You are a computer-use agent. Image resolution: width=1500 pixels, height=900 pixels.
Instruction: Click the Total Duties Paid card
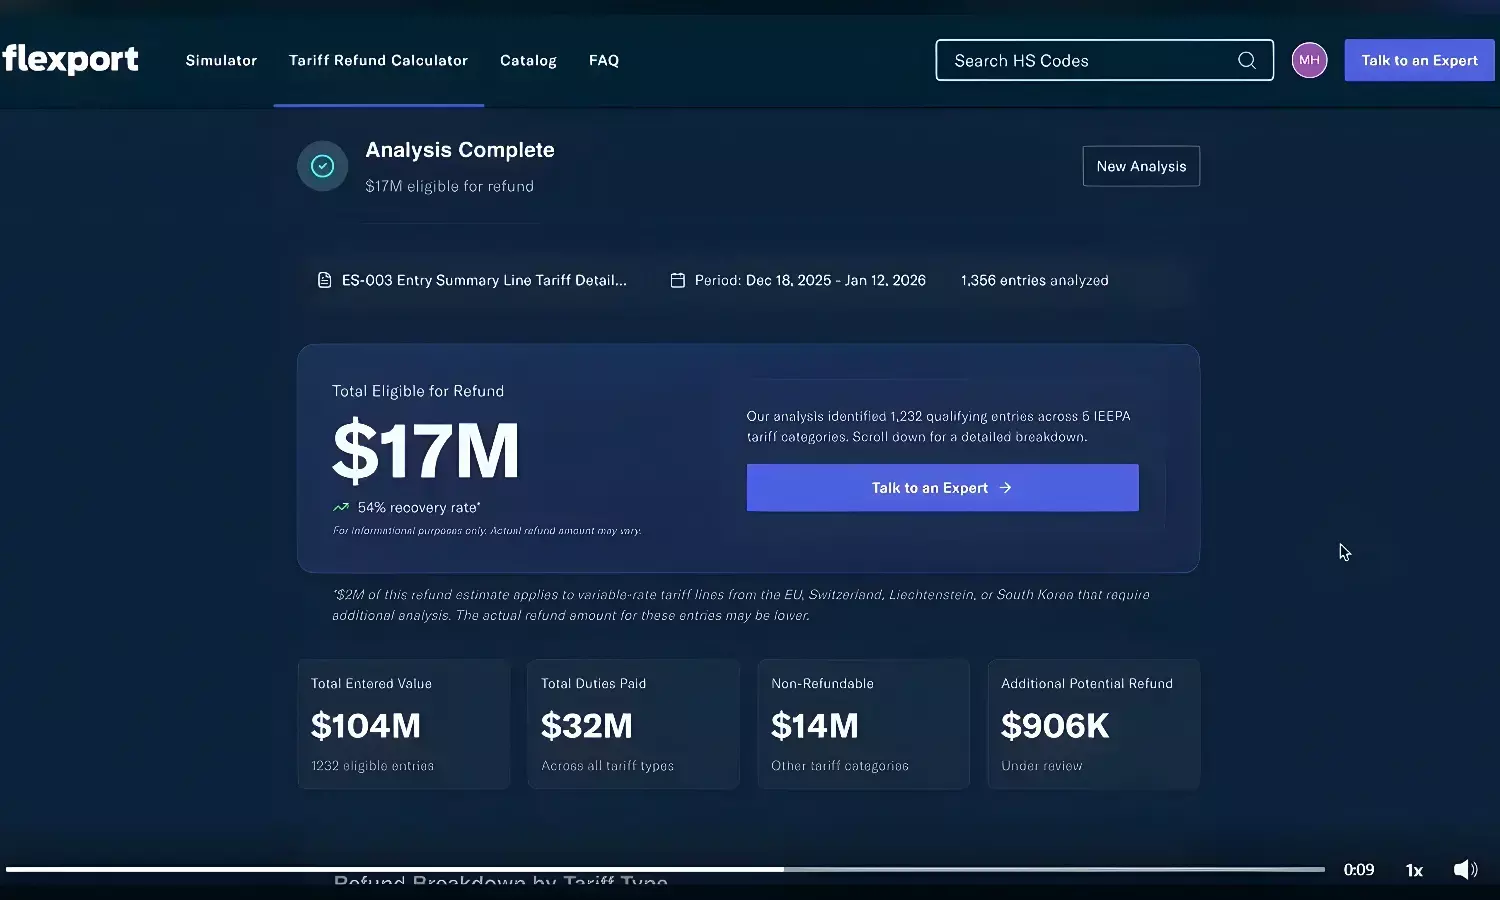click(633, 725)
